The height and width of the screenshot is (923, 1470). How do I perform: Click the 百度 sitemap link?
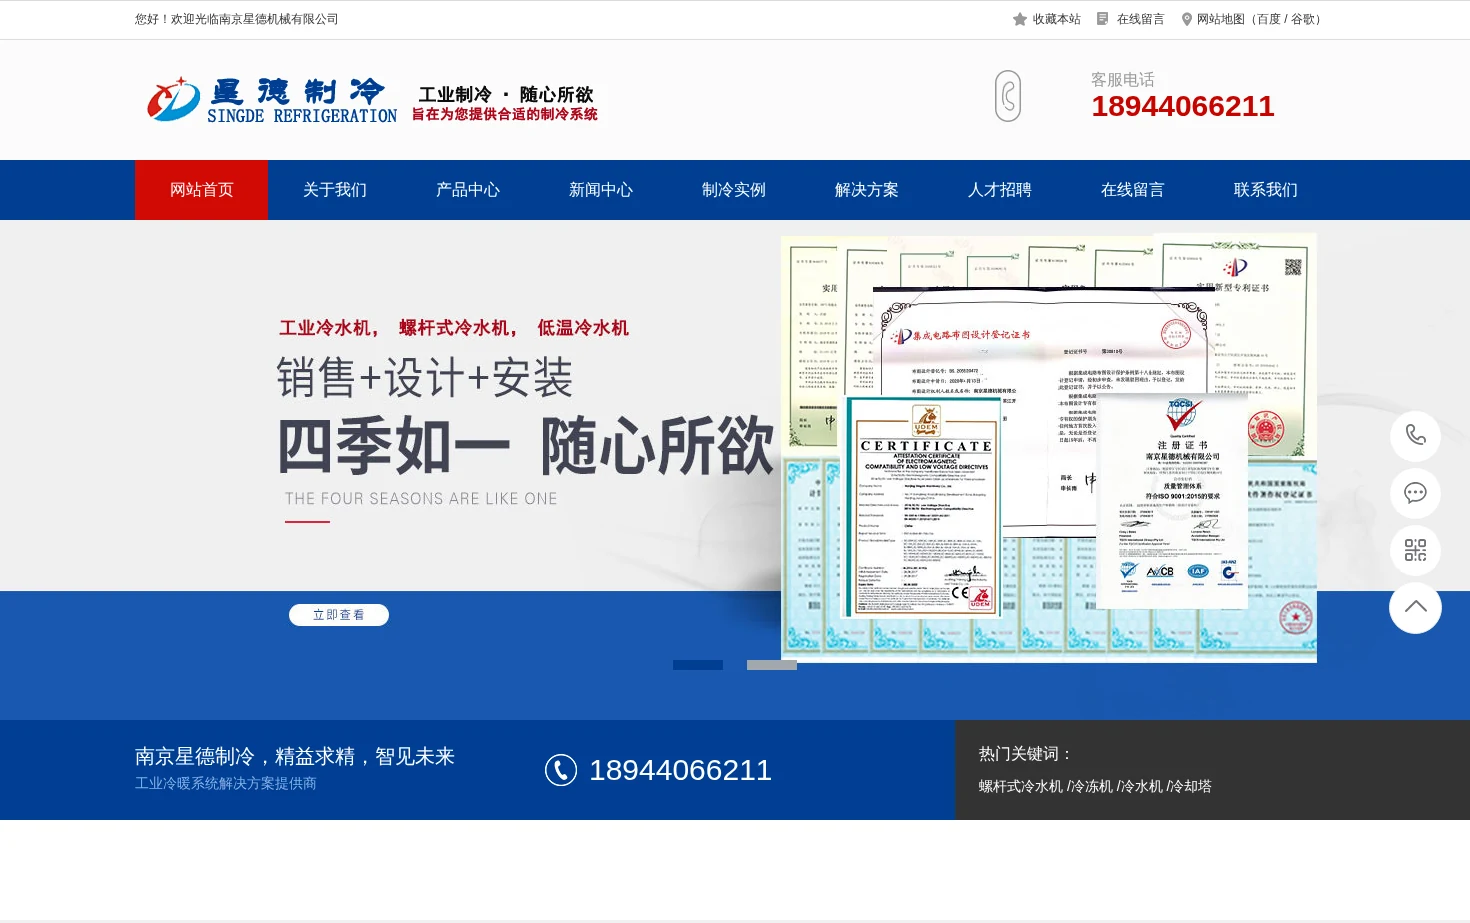pos(1268,19)
